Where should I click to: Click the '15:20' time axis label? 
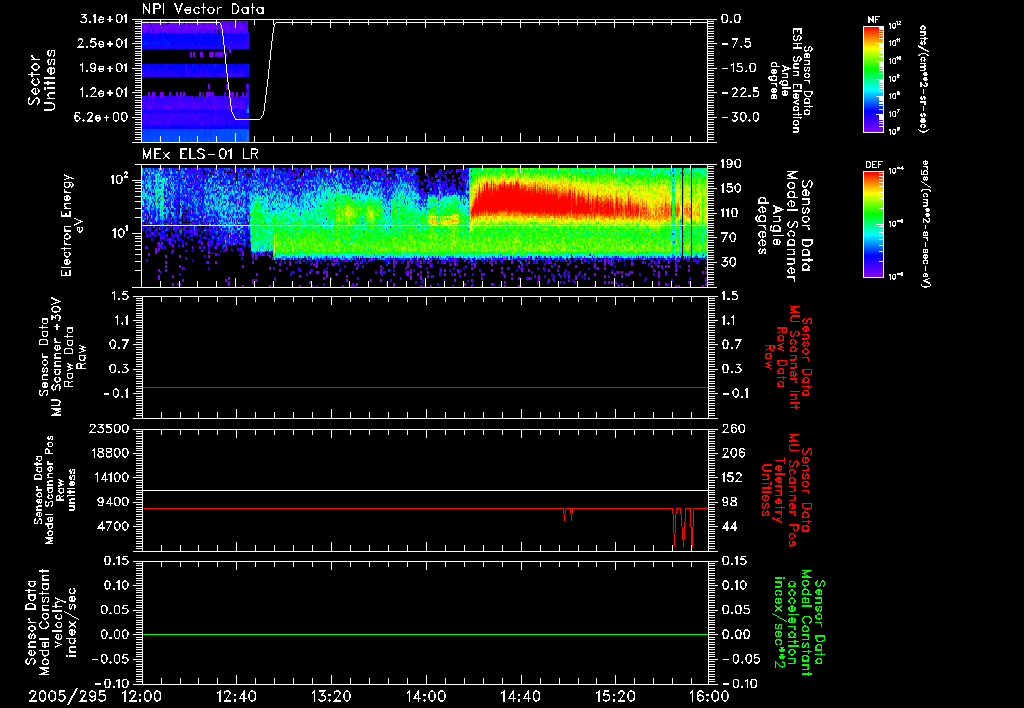coord(615,696)
